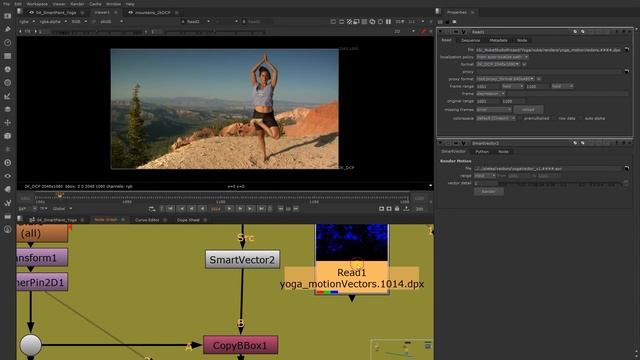Toggle the auto alpha checkbox
The width and height of the screenshot is (640, 360).
(580, 118)
